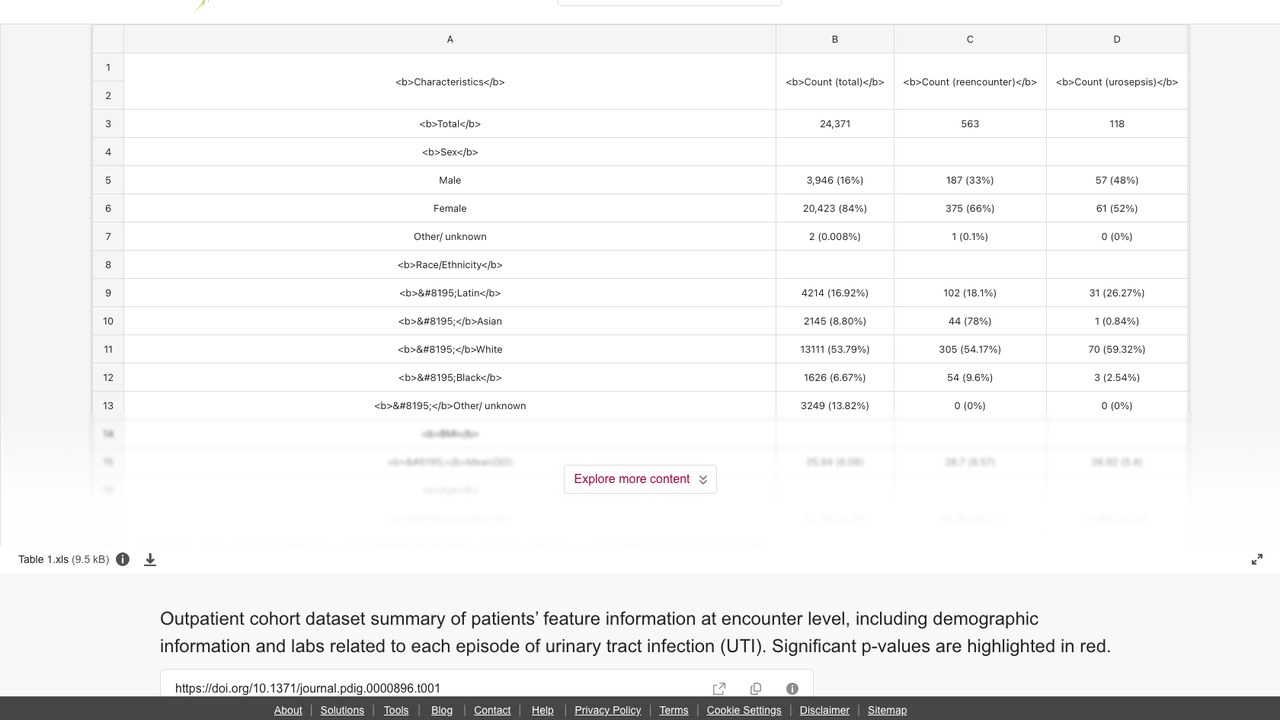
Task: Open the DOI link in new window
Action: (719, 688)
